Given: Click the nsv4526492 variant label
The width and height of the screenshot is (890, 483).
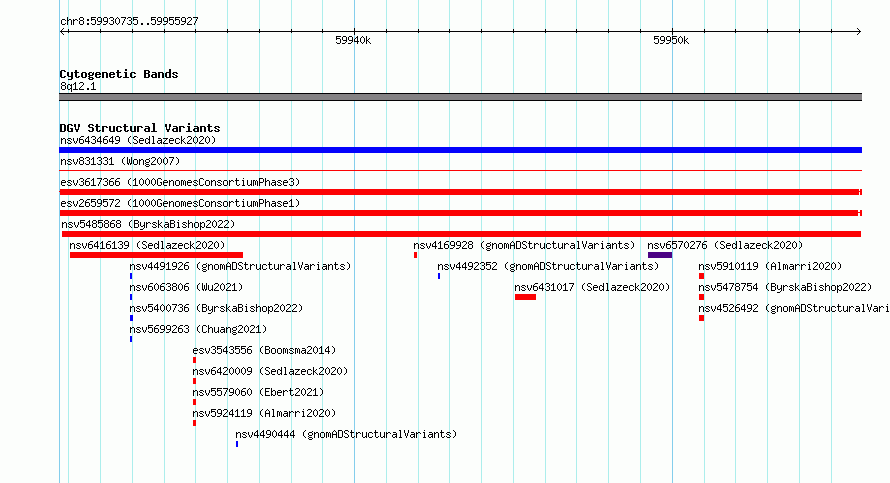Looking at the screenshot, I should tap(794, 308).
